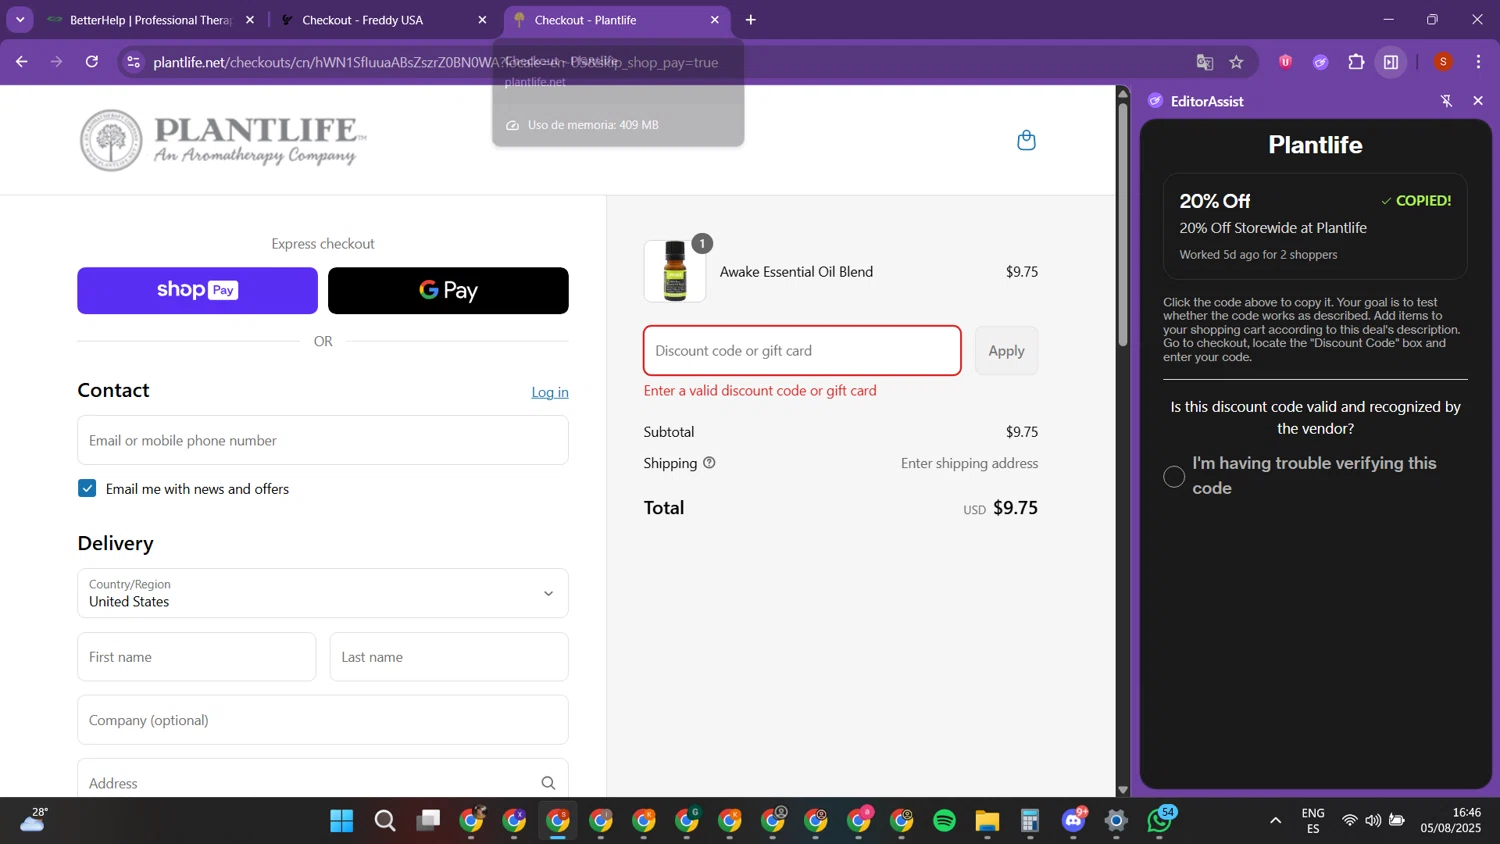The width and height of the screenshot is (1500, 844).
Task: Expand the Country/Region dropdown
Action: click(323, 593)
